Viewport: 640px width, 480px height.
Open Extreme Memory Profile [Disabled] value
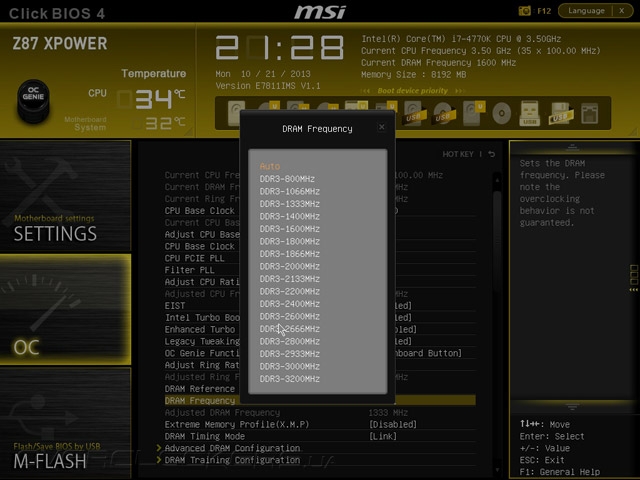393,424
